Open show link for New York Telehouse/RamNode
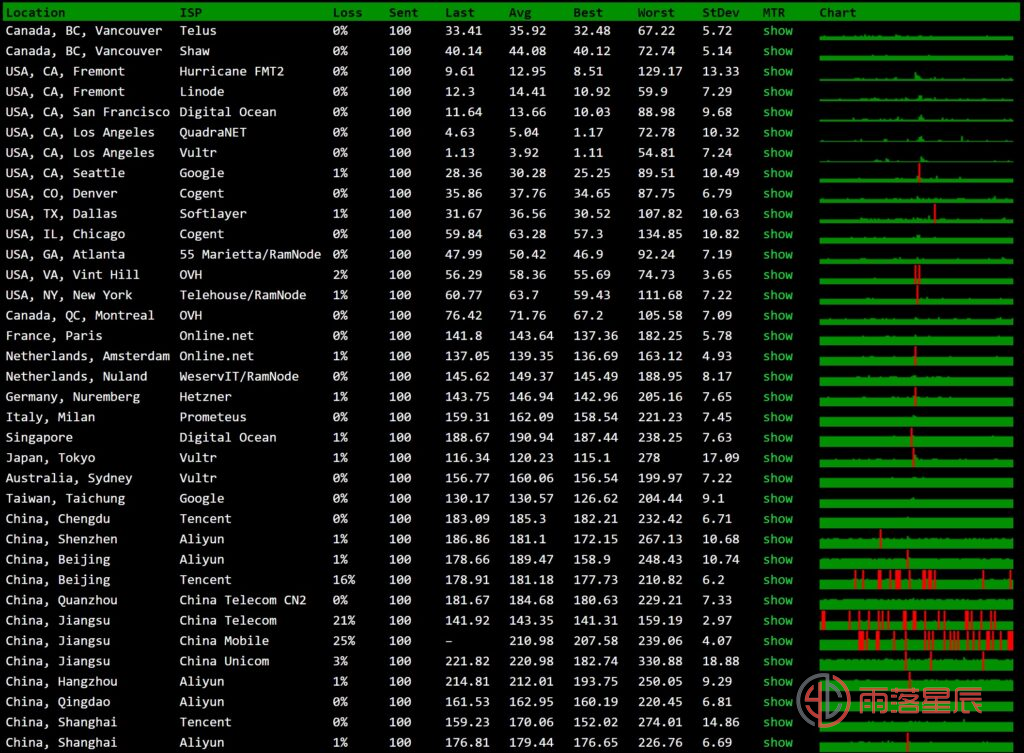The height and width of the screenshot is (753, 1024). point(778,295)
